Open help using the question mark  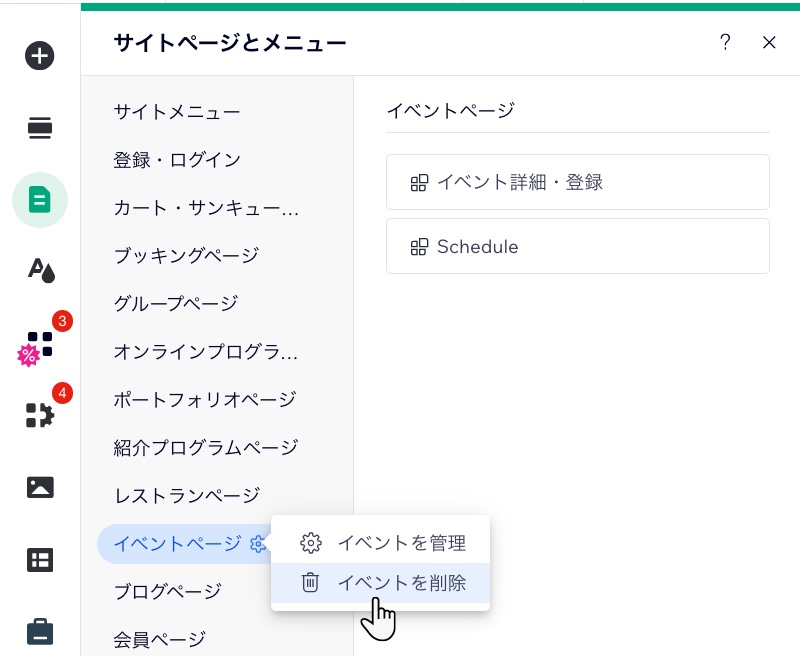coord(725,42)
